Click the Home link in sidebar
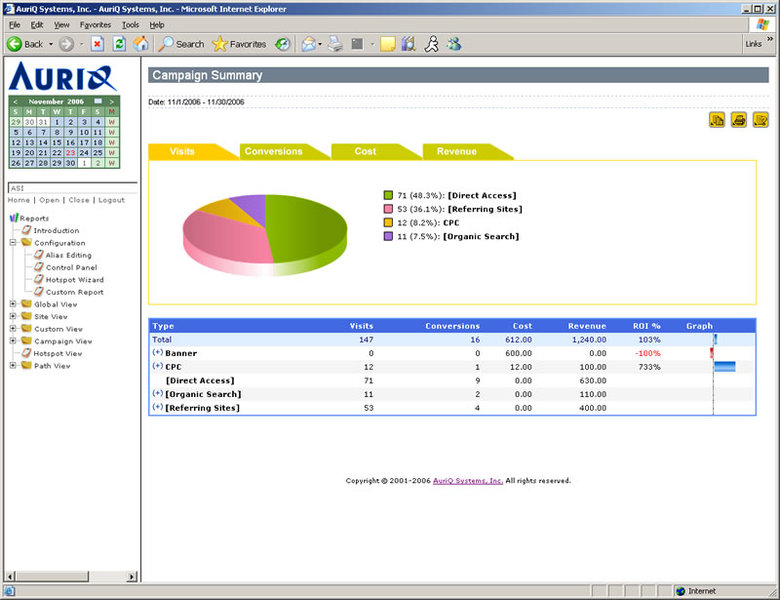The height and width of the screenshot is (600, 780). pos(19,200)
